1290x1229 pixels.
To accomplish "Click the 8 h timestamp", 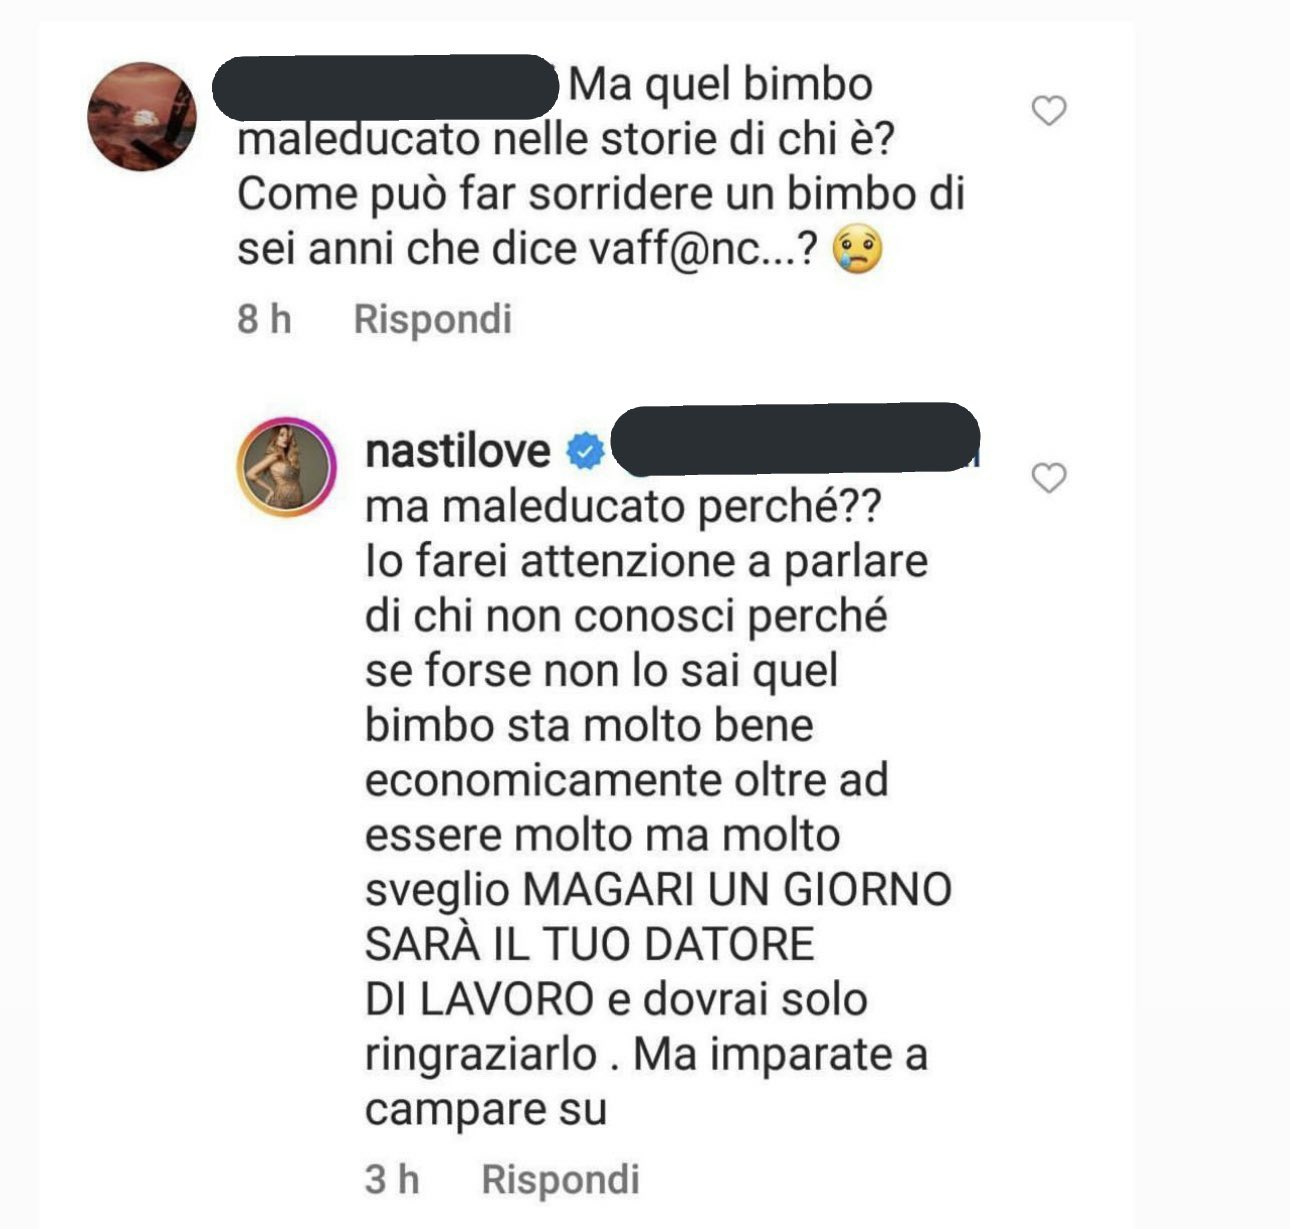I will tap(264, 319).
